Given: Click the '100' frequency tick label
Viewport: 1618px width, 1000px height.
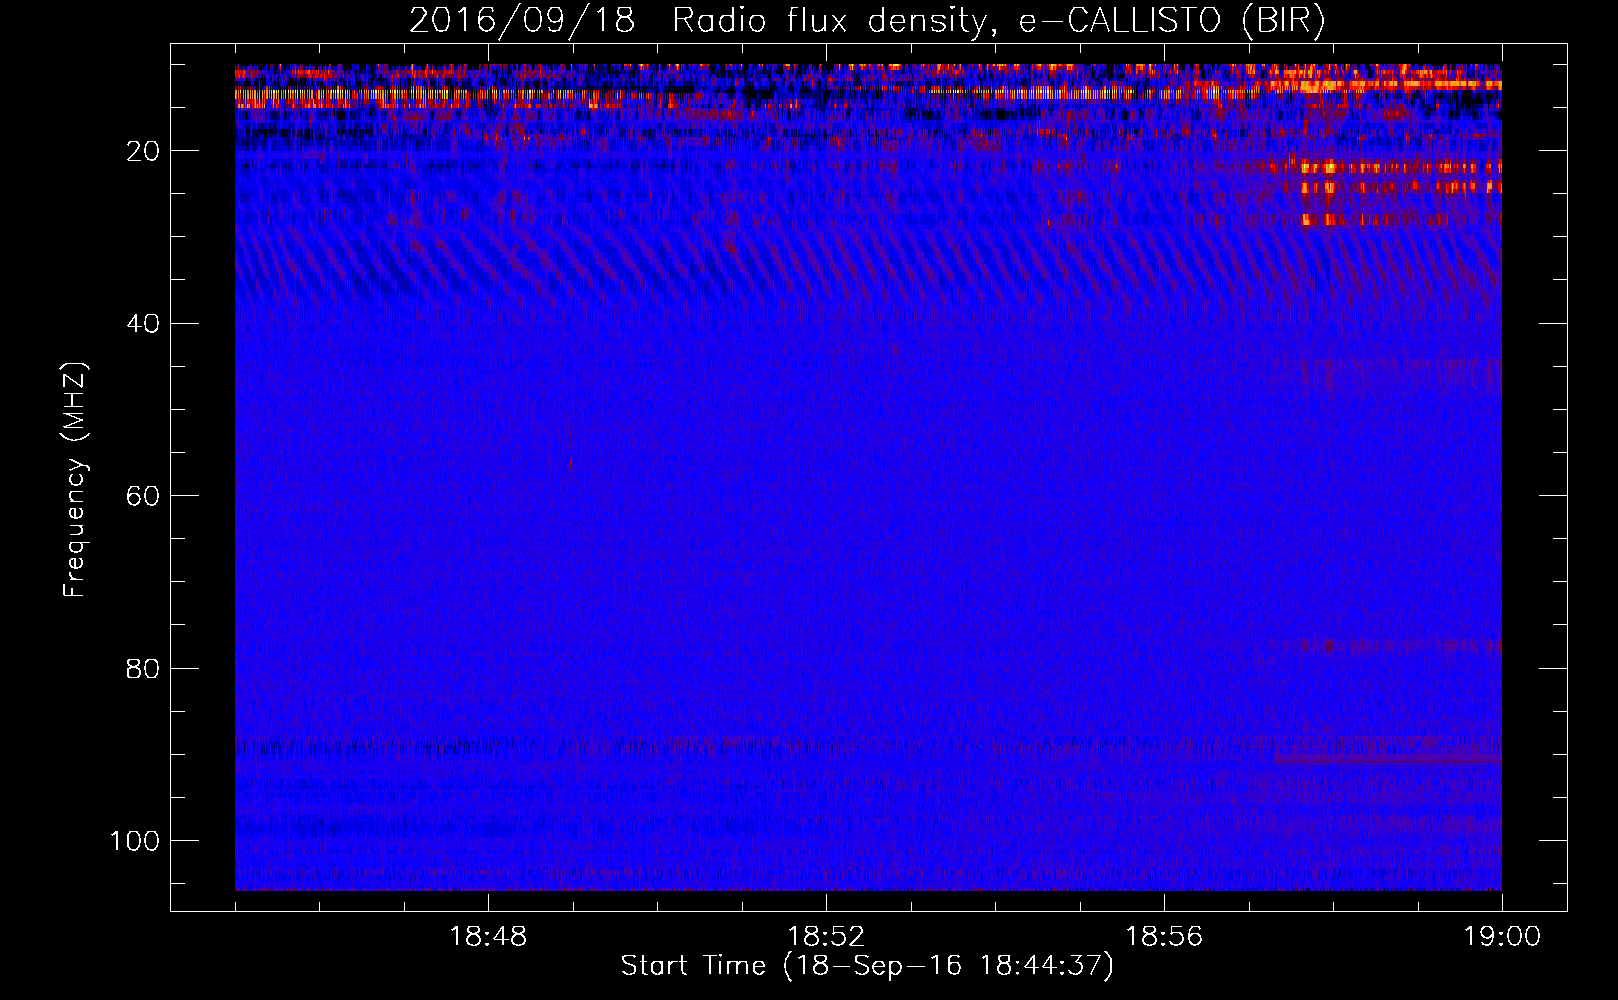Looking at the screenshot, I should pyautogui.click(x=136, y=841).
